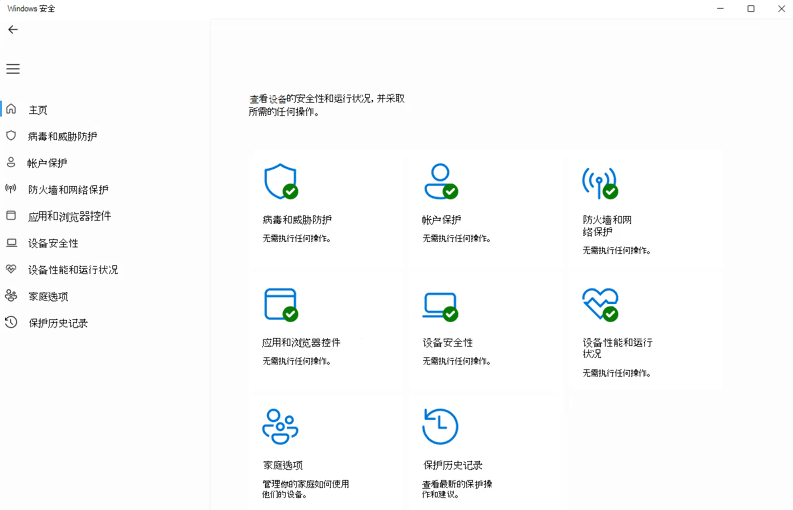Open 应用和浏览器控件 sidebar item
Screen dimensions: 793x510
(x=69, y=217)
